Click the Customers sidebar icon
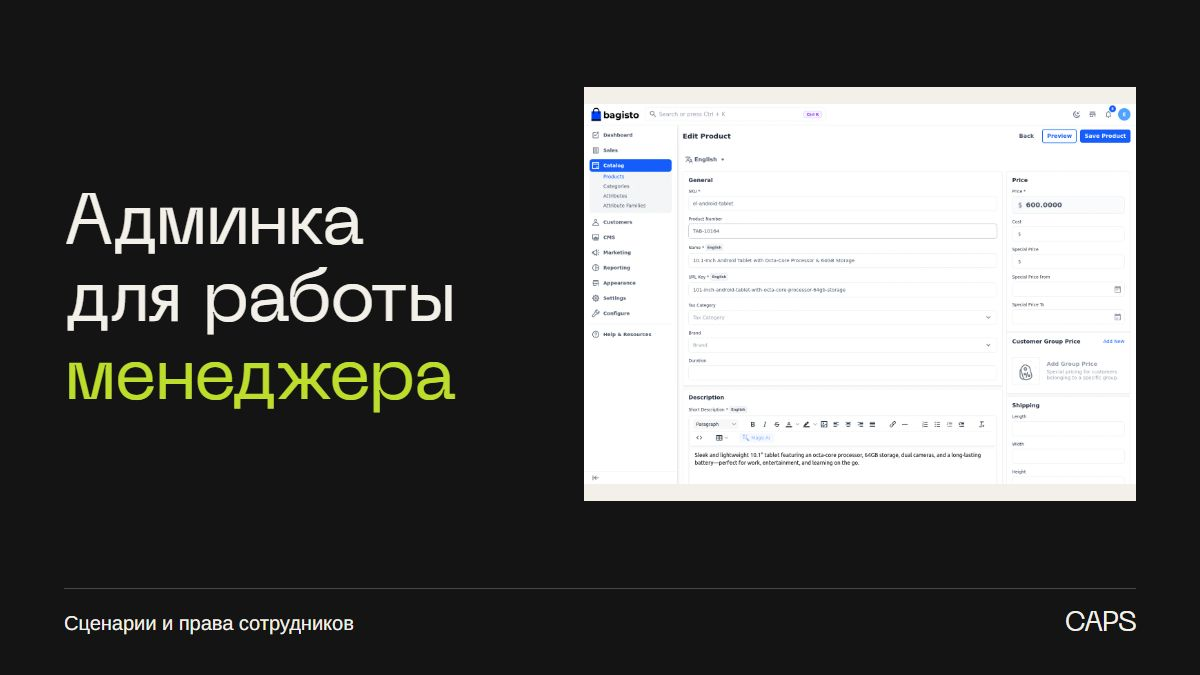Viewport: 1200px width, 675px height. [595, 222]
